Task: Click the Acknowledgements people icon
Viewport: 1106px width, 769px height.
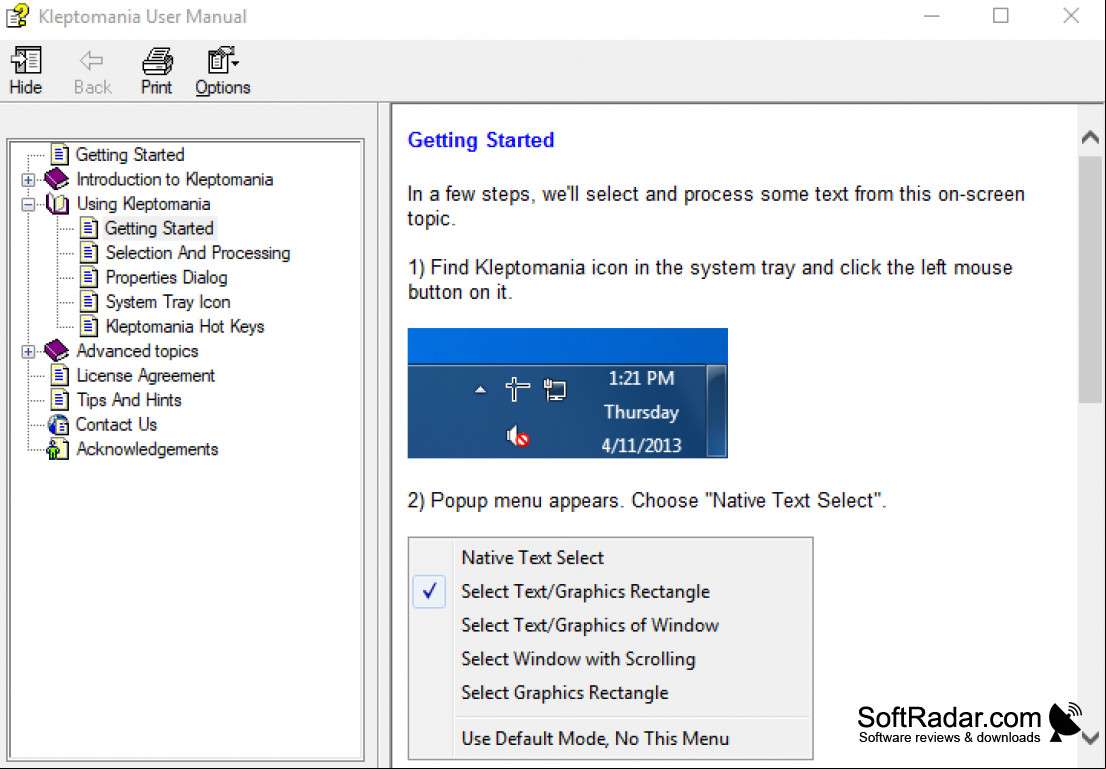Action: click(x=57, y=449)
